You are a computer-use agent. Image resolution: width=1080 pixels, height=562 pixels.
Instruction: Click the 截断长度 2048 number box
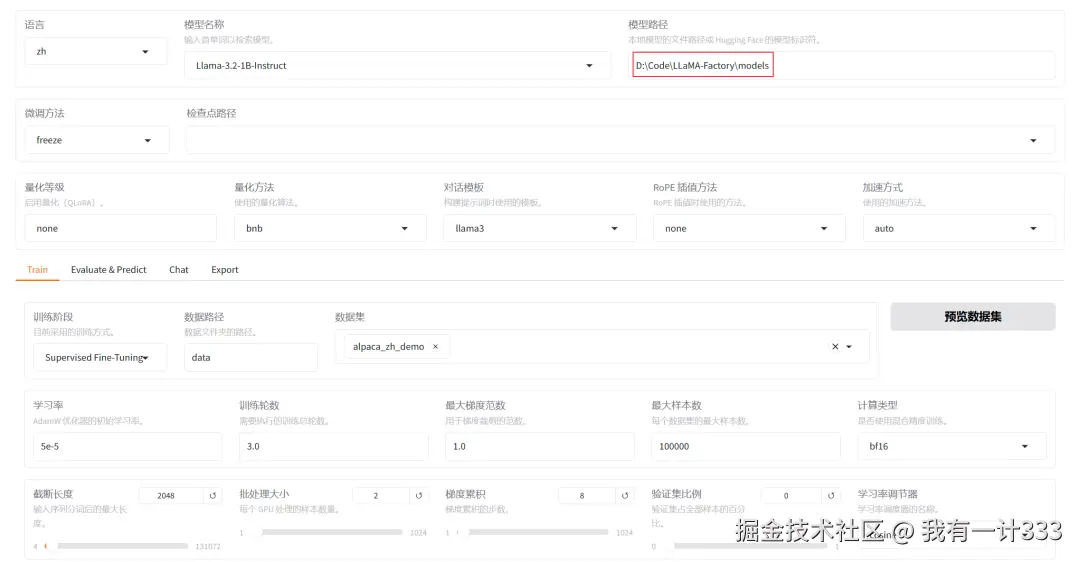[171, 495]
